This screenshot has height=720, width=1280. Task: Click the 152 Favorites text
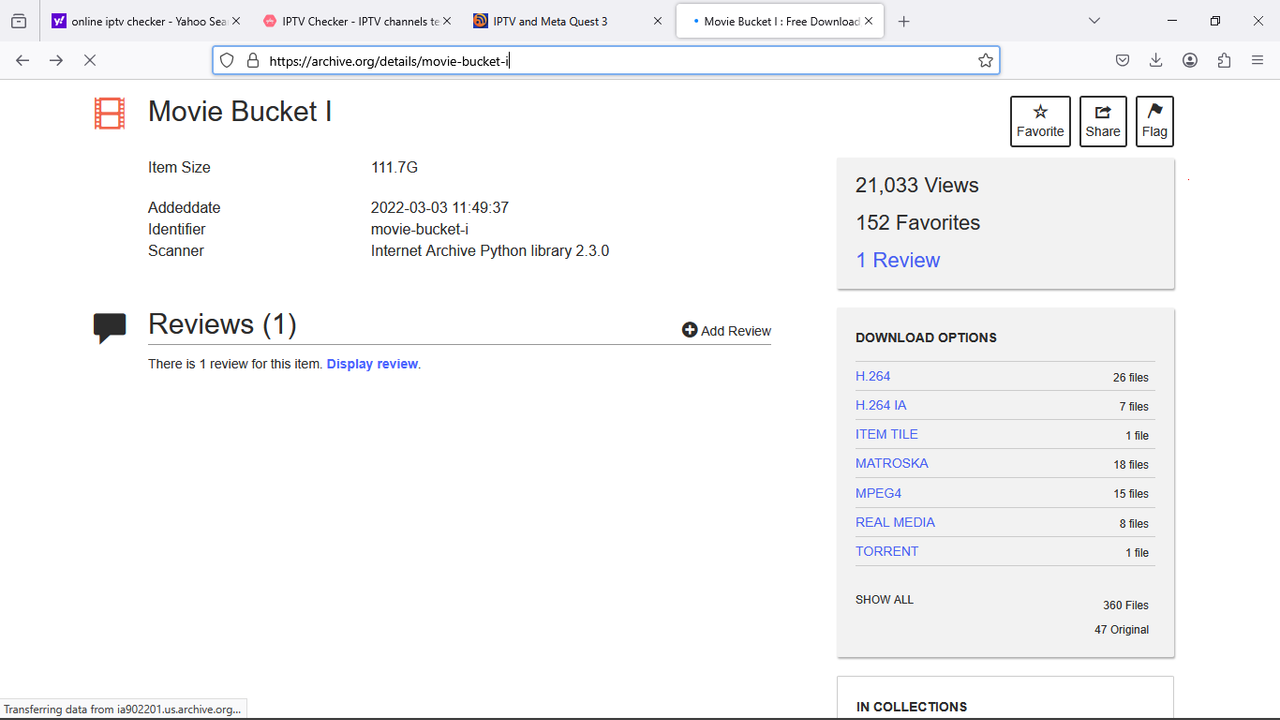(918, 223)
